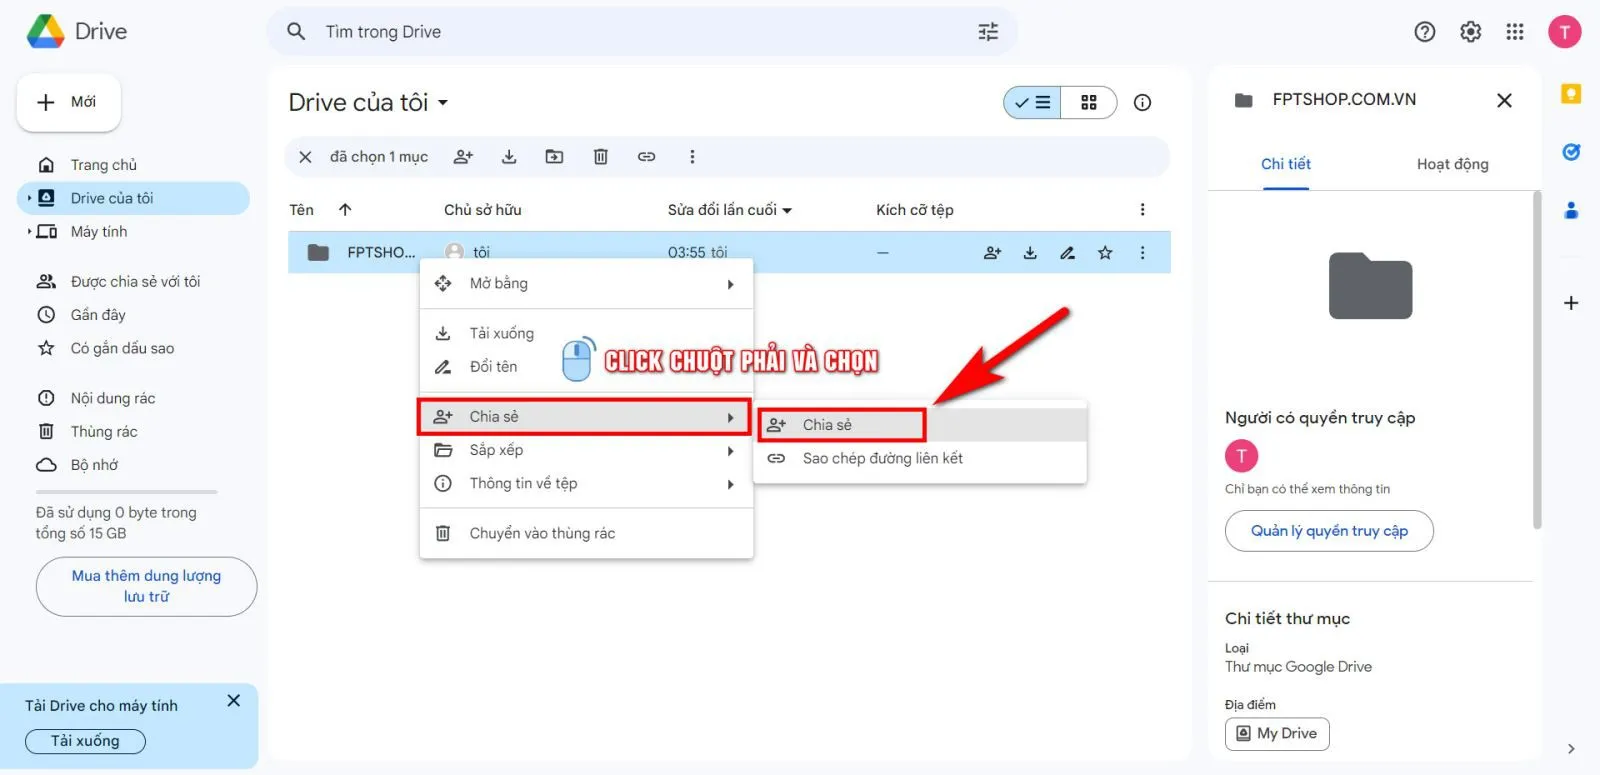Open column options three-dot menu in header
The height and width of the screenshot is (775, 1600).
tap(1142, 210)
